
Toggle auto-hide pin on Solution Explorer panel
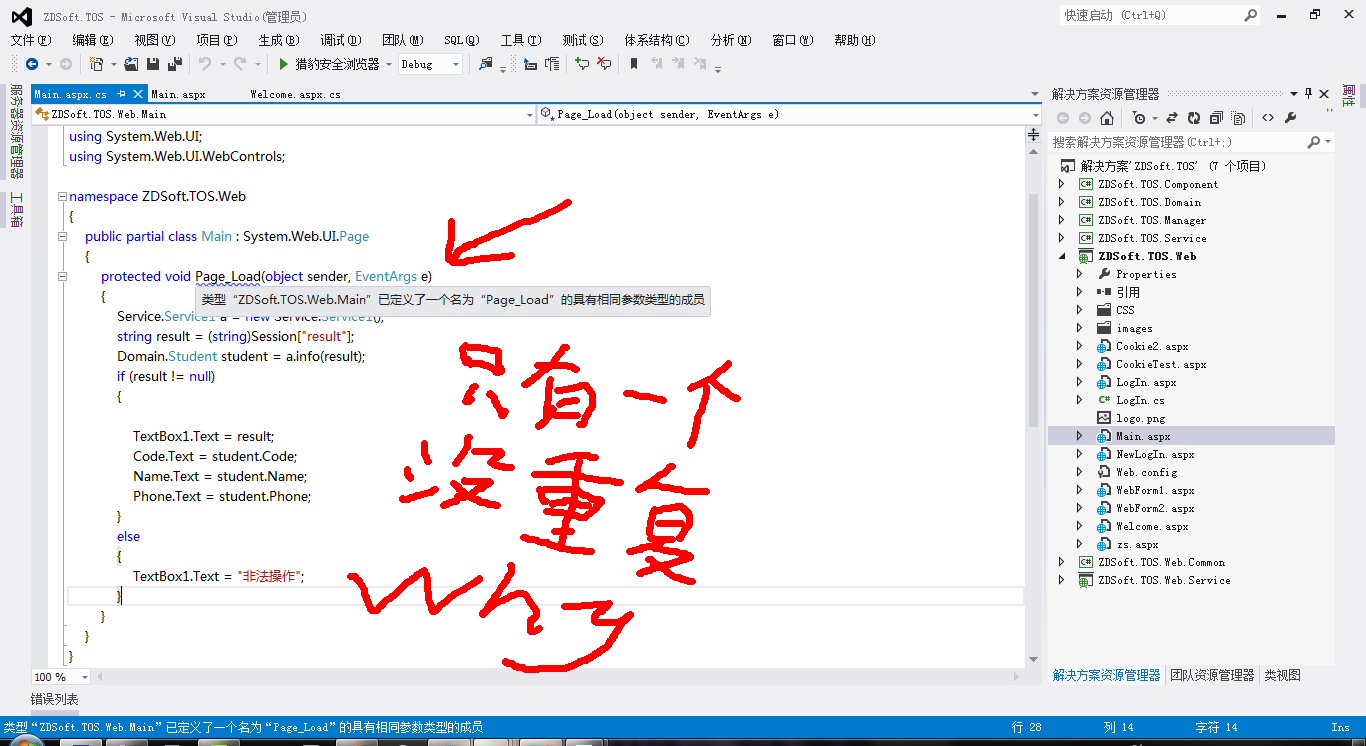[x=1308, y=94]
